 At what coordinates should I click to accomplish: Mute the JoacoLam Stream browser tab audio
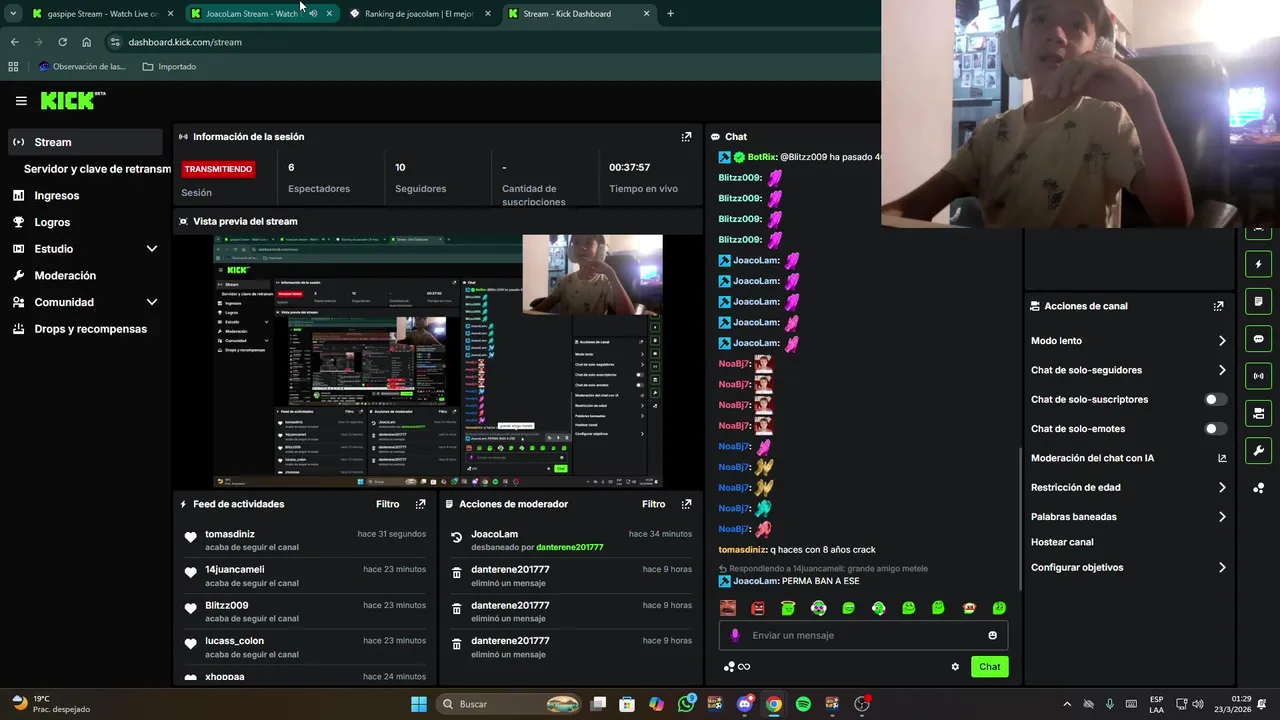pos(313,14)
